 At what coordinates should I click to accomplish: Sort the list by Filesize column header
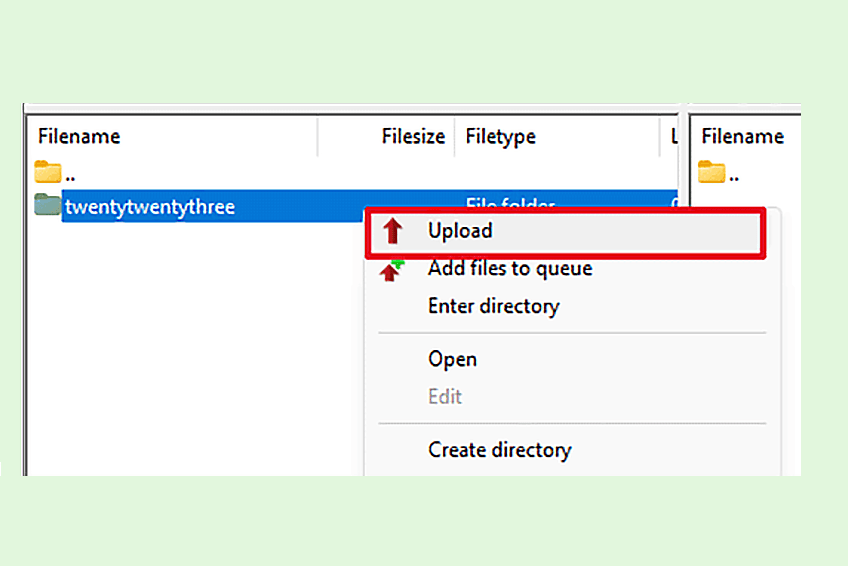point(412,137)
